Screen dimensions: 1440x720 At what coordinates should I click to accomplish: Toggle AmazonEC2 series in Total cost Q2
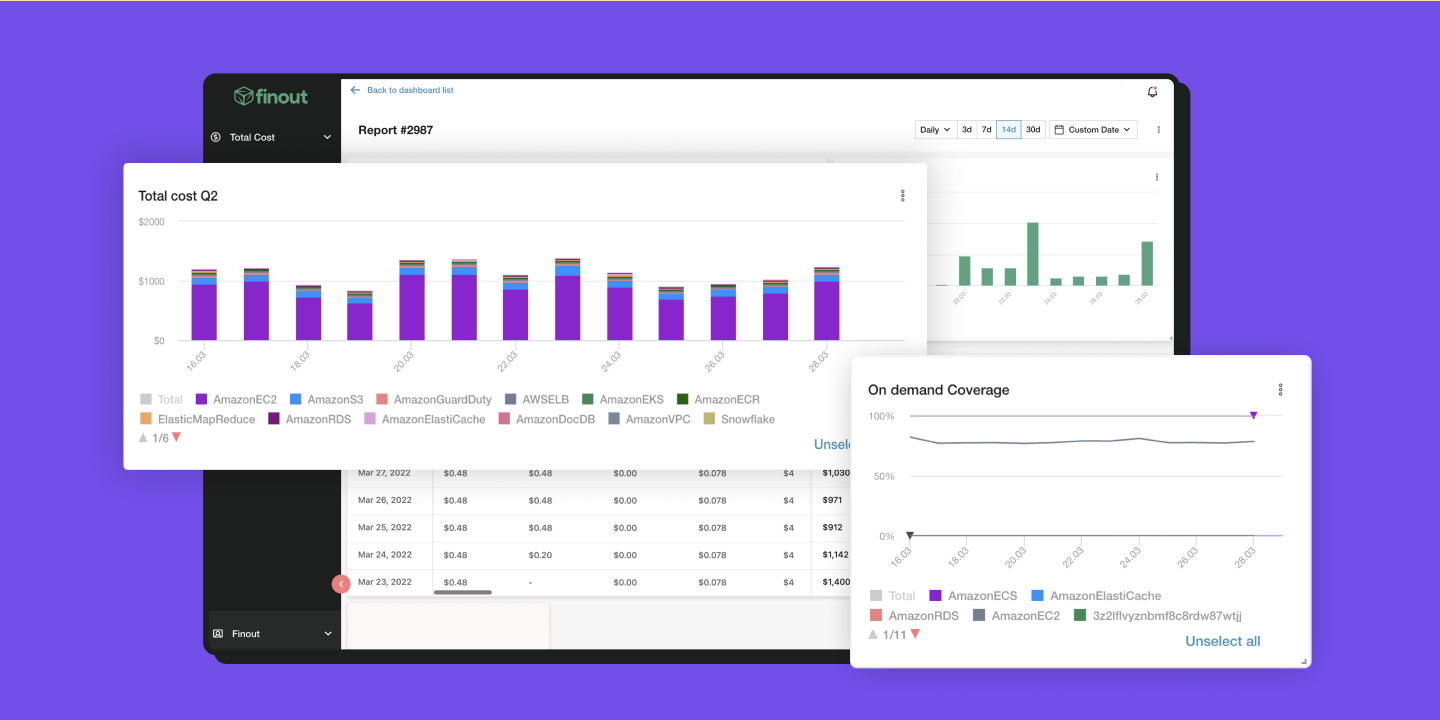236,399
